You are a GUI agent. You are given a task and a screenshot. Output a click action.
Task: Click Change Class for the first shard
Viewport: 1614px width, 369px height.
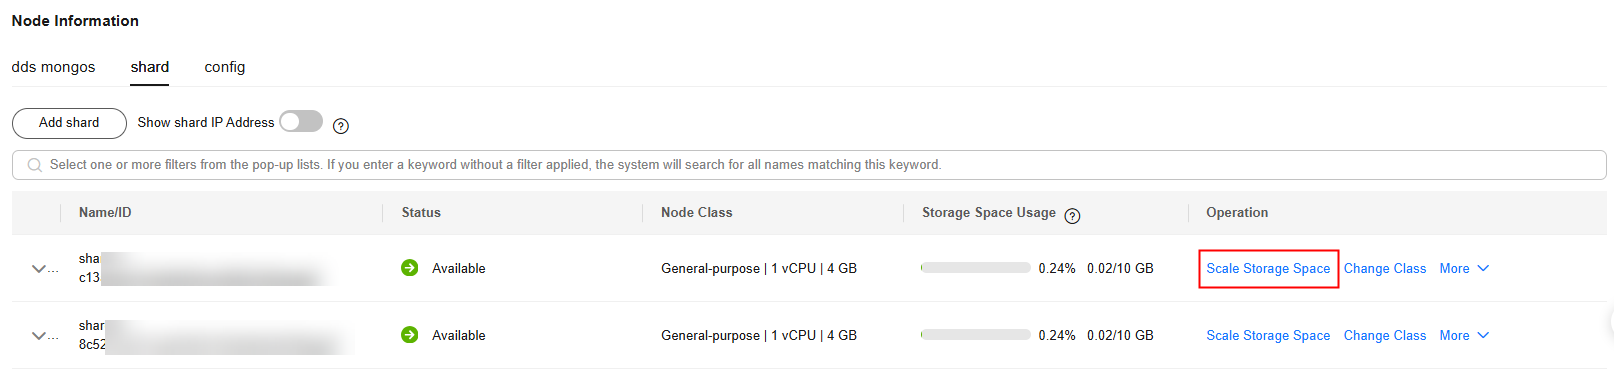click(x=1385, y=268)
